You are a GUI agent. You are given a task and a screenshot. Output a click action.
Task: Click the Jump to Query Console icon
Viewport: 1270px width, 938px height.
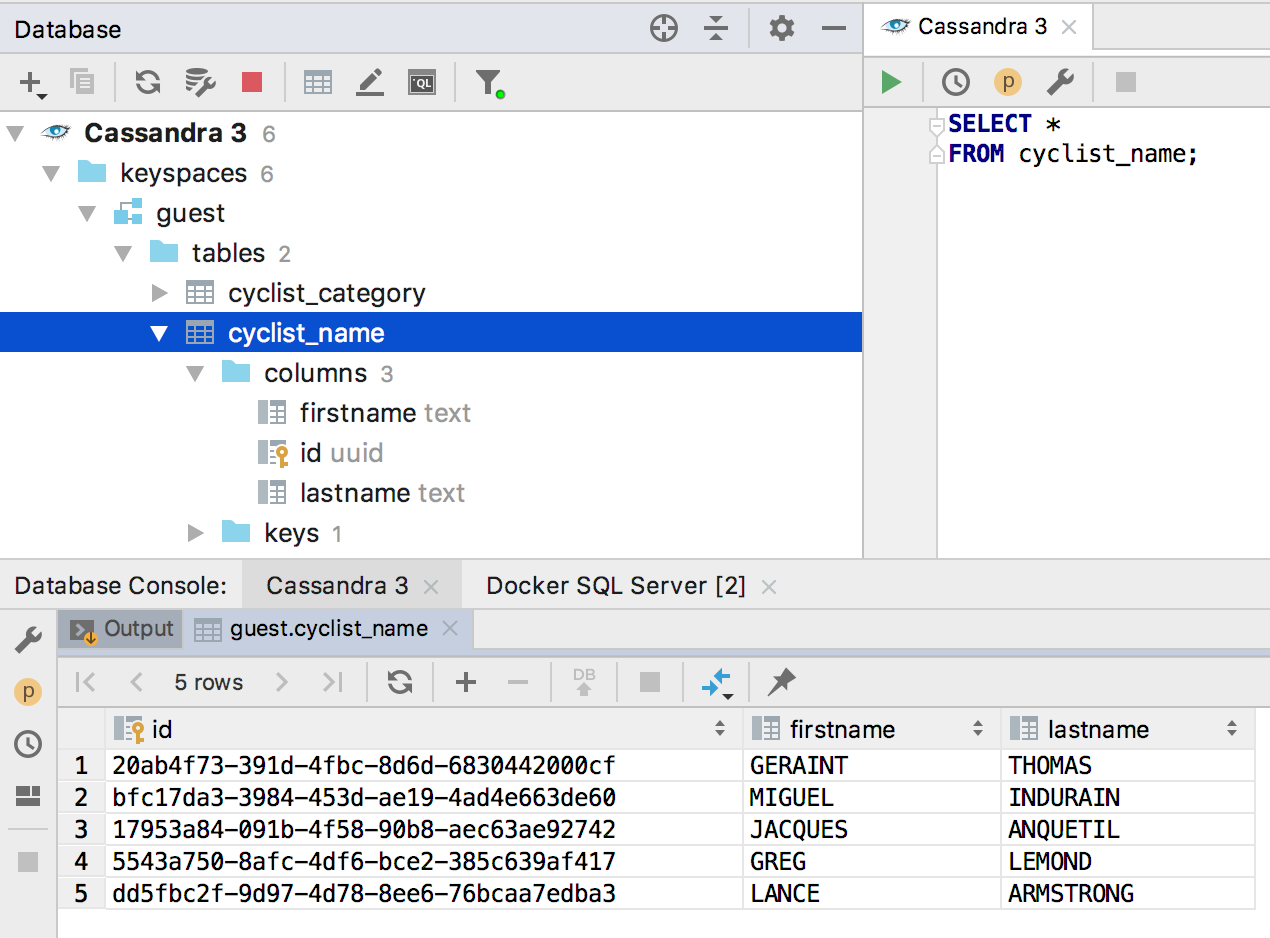422,83
